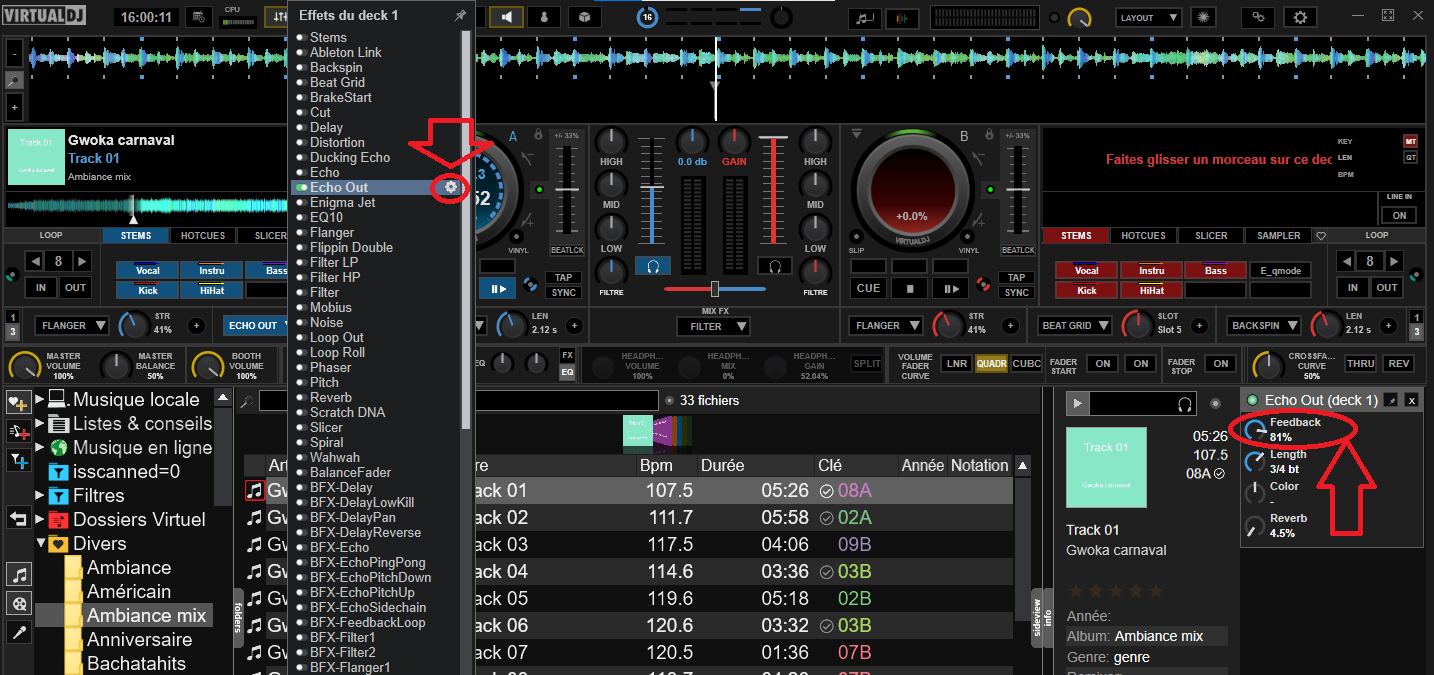This screenshot has width=1434, height=675.
Task: Click stop button on deck B
Action: pyautogui.click(x=910, y=288)
